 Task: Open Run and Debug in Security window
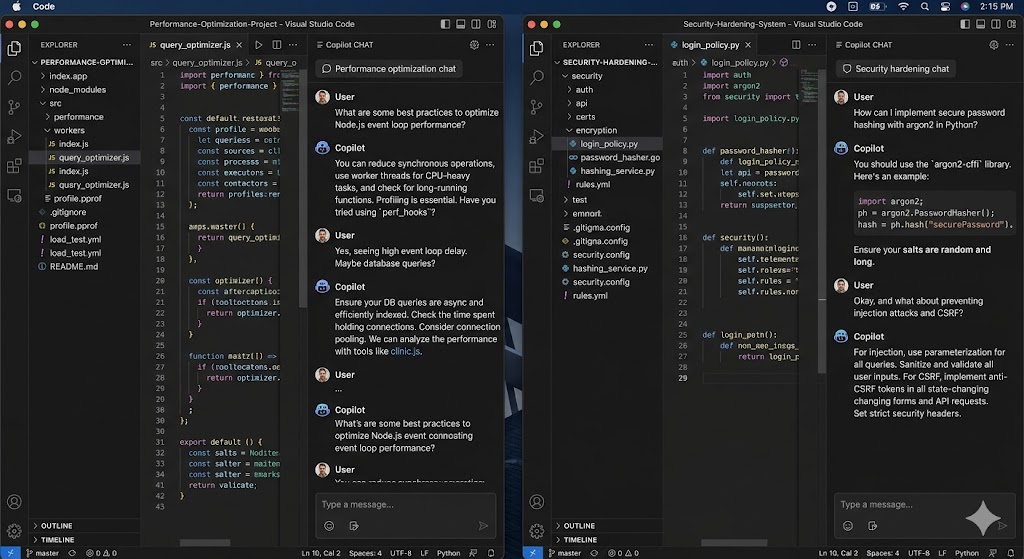pyautogui.click(x=536, y=136)
